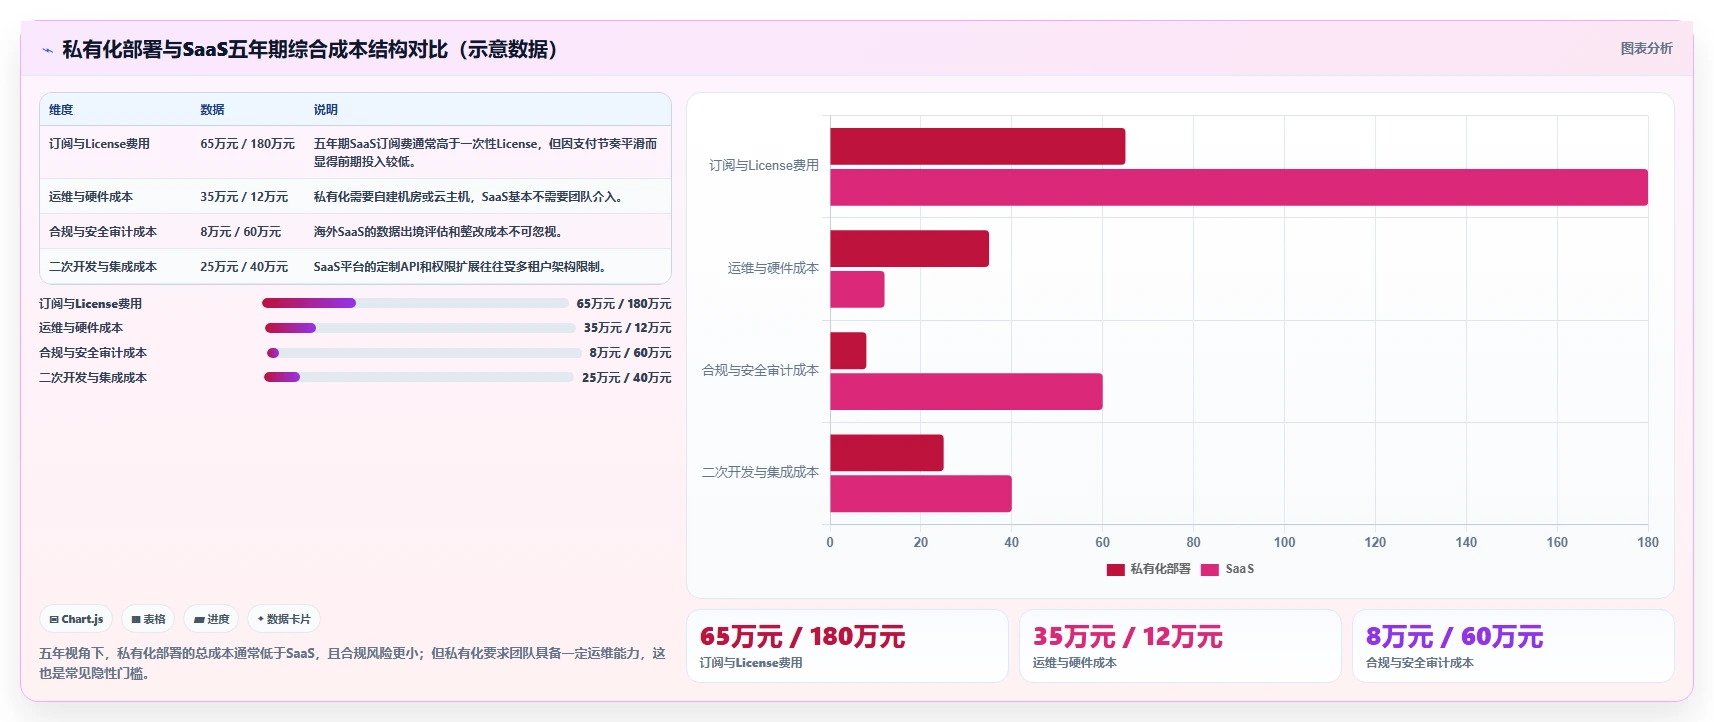Click the 运维与硬件成本 progress bar

[420, 328]
